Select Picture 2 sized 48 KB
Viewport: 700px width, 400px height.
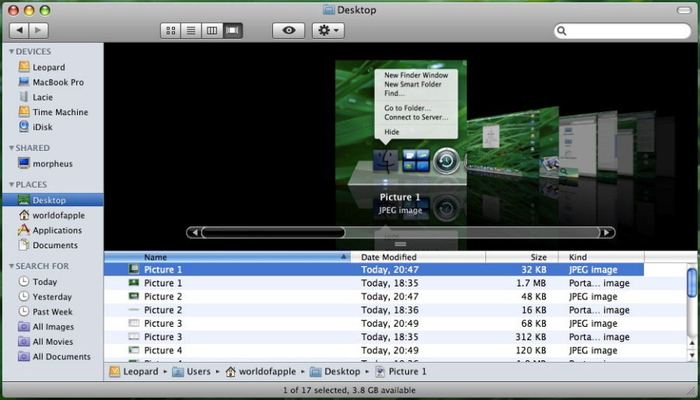[374, 296]
